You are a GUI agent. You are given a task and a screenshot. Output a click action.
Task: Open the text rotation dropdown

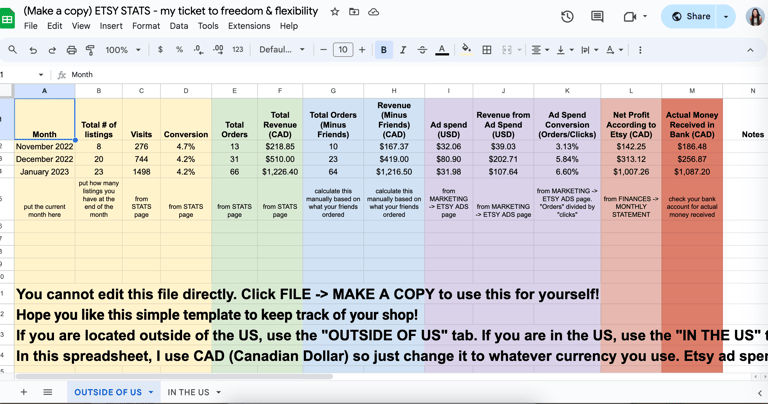point(614,50)
